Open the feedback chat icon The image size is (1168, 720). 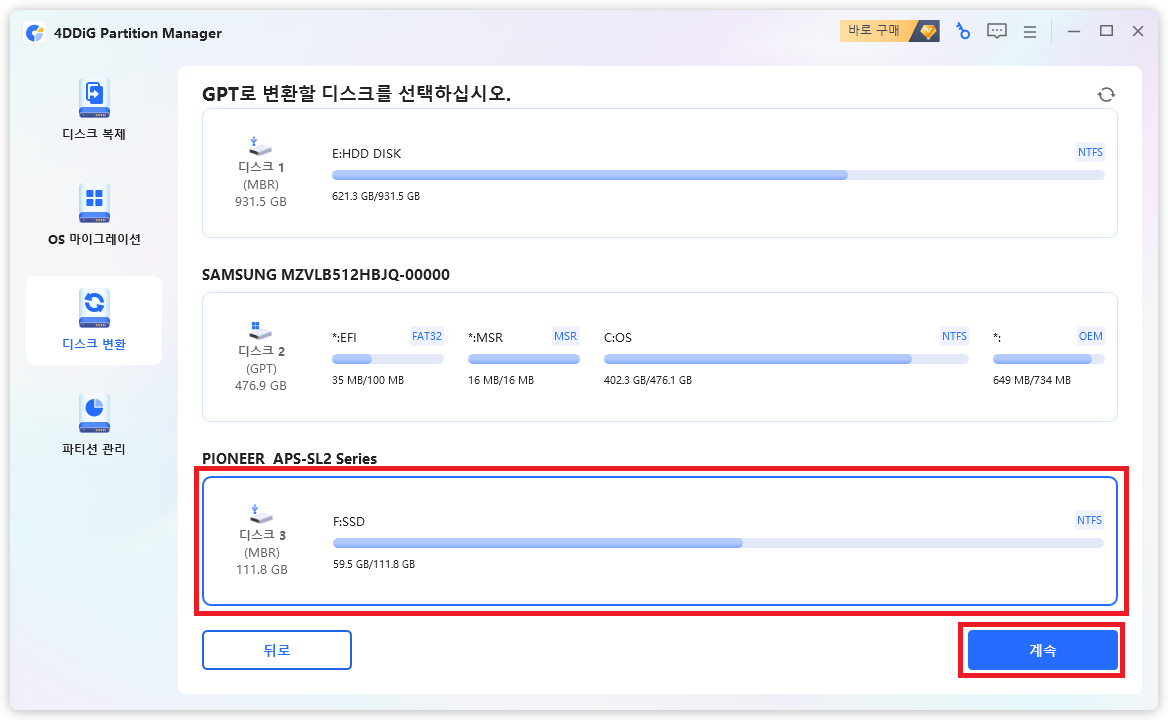pos(997,31)
